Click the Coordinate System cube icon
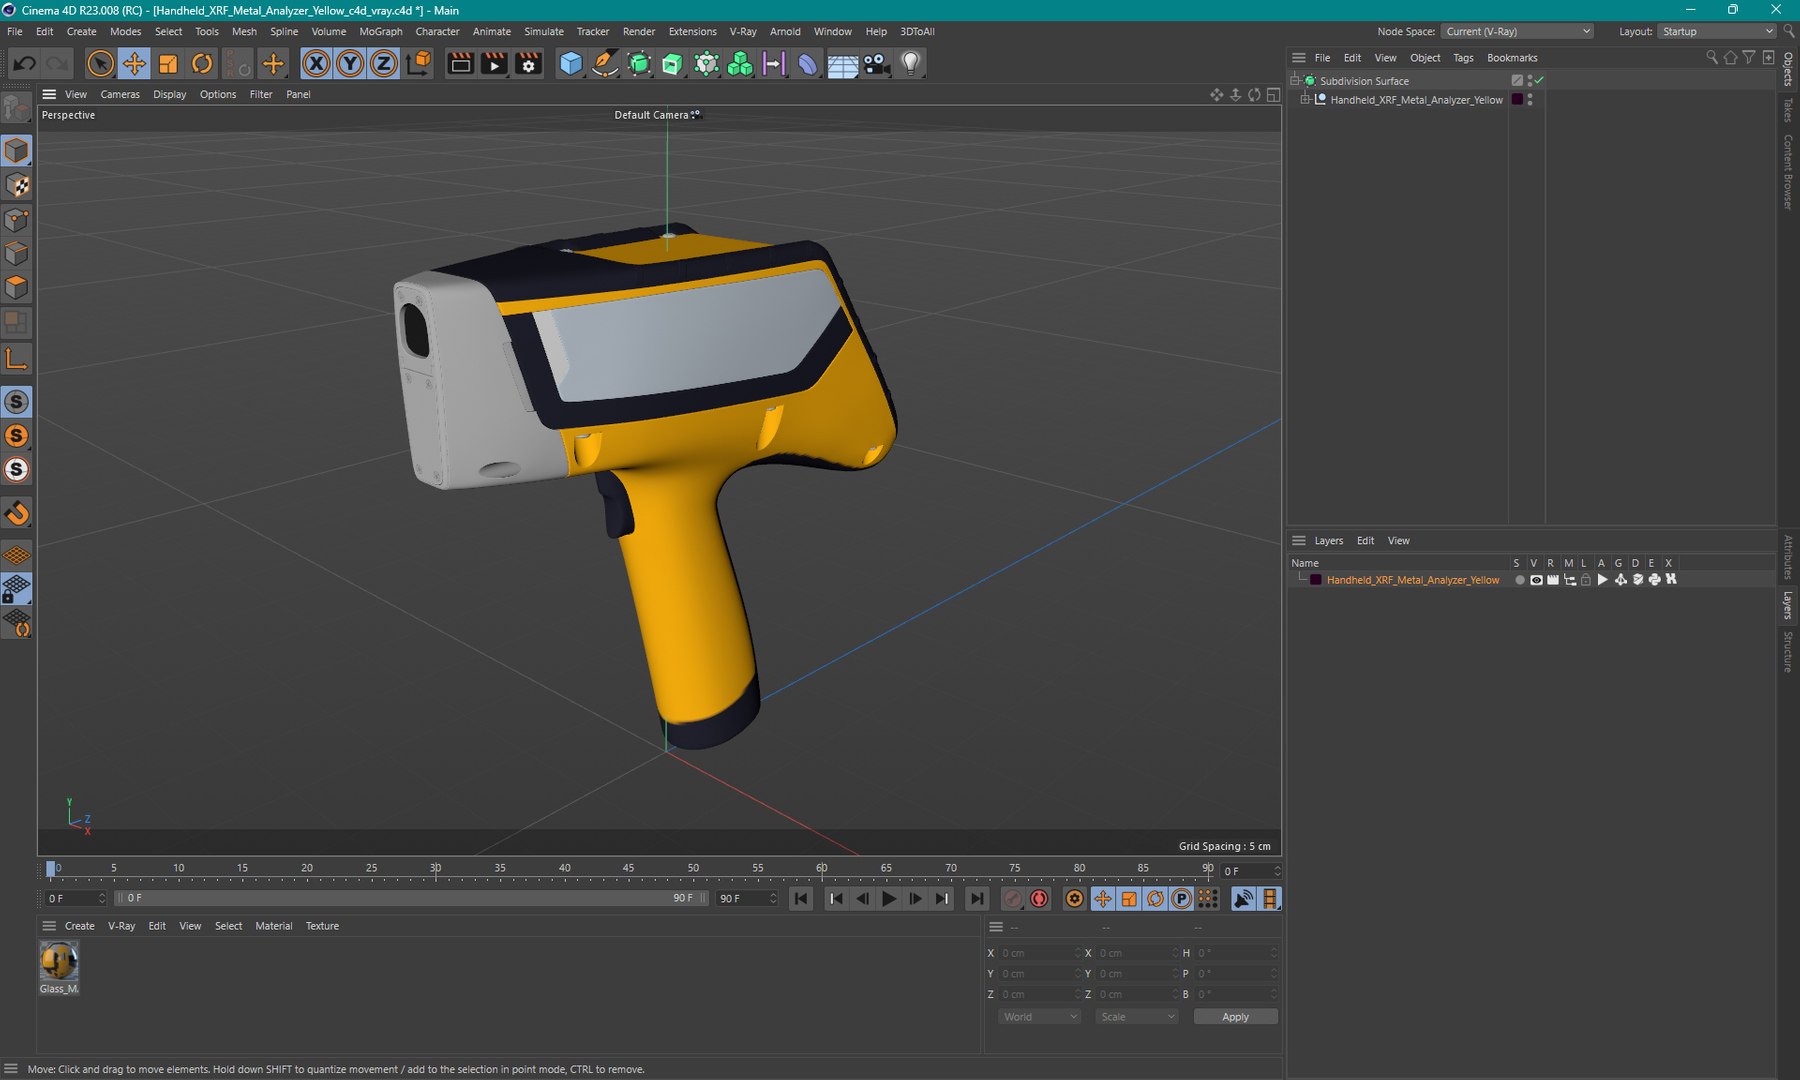 (x=420, y=64)
